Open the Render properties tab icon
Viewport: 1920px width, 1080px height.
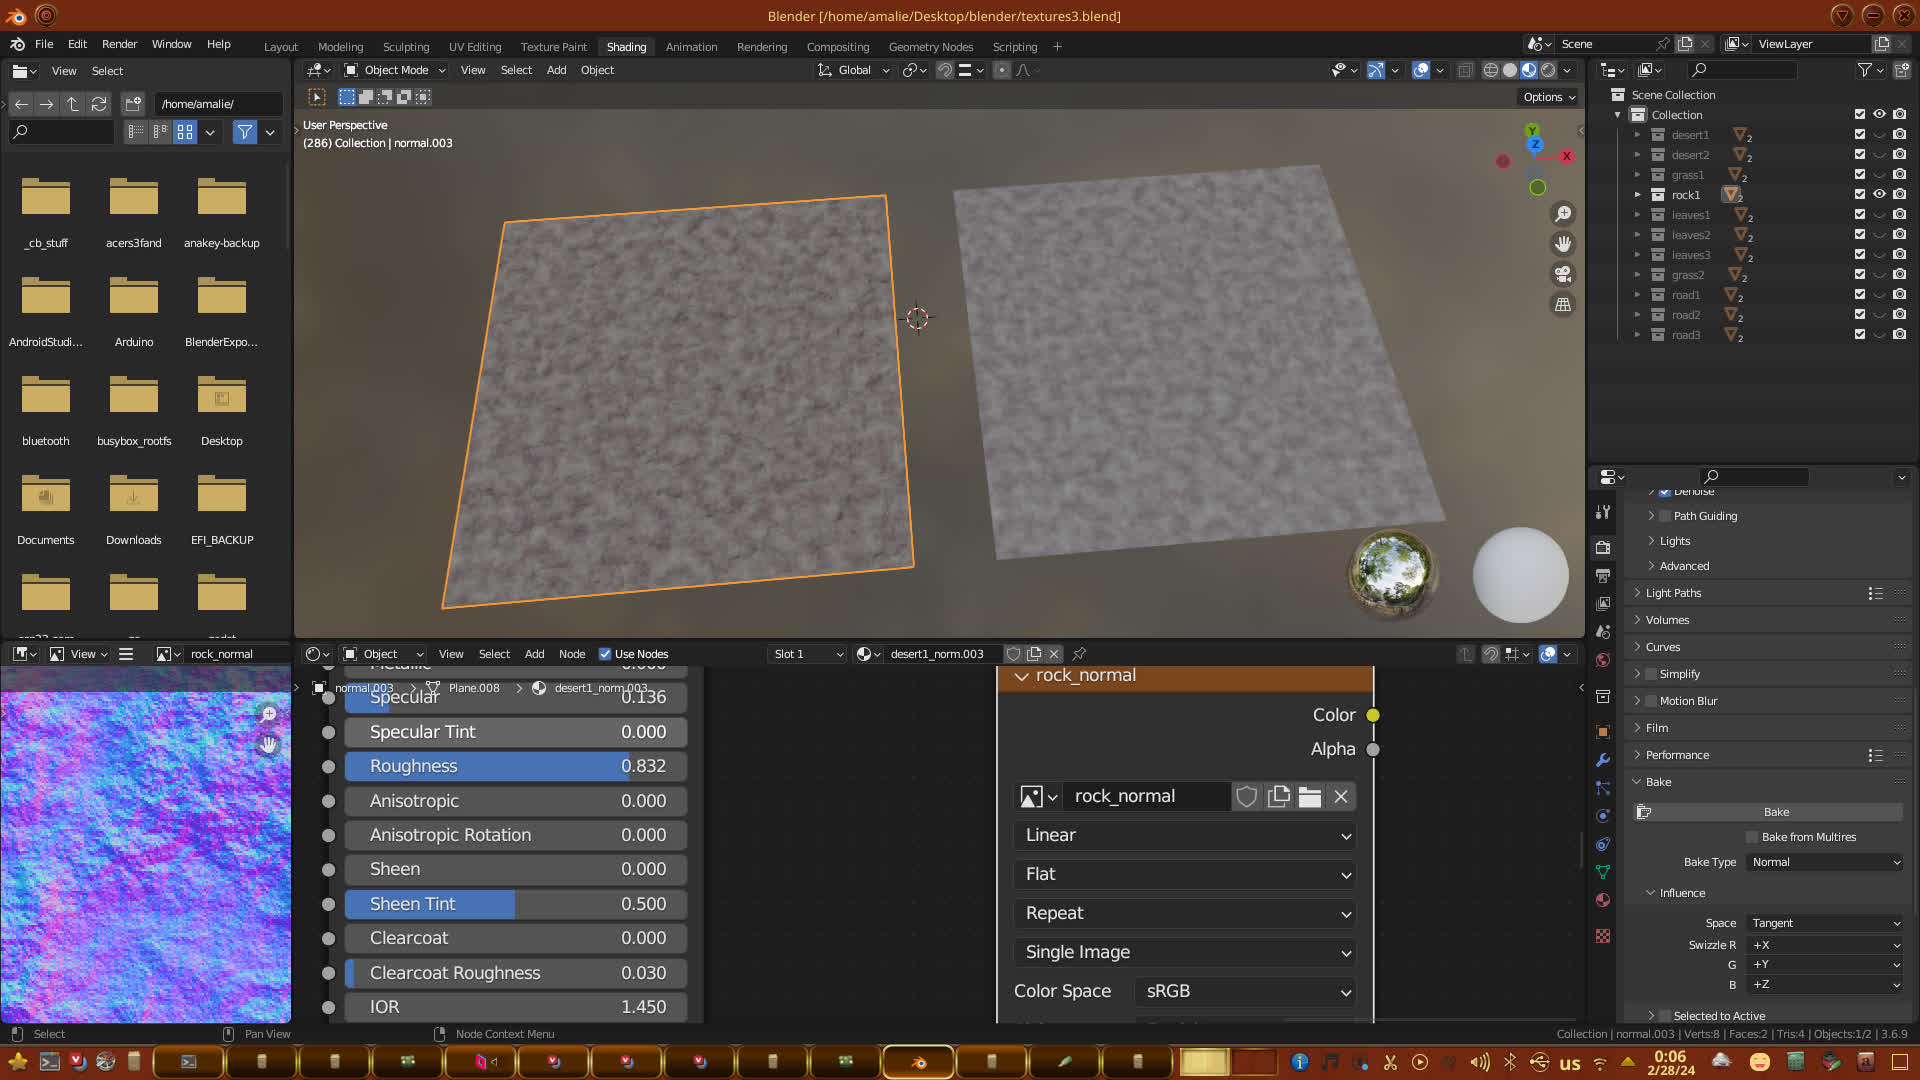[x=1603, y=547]
